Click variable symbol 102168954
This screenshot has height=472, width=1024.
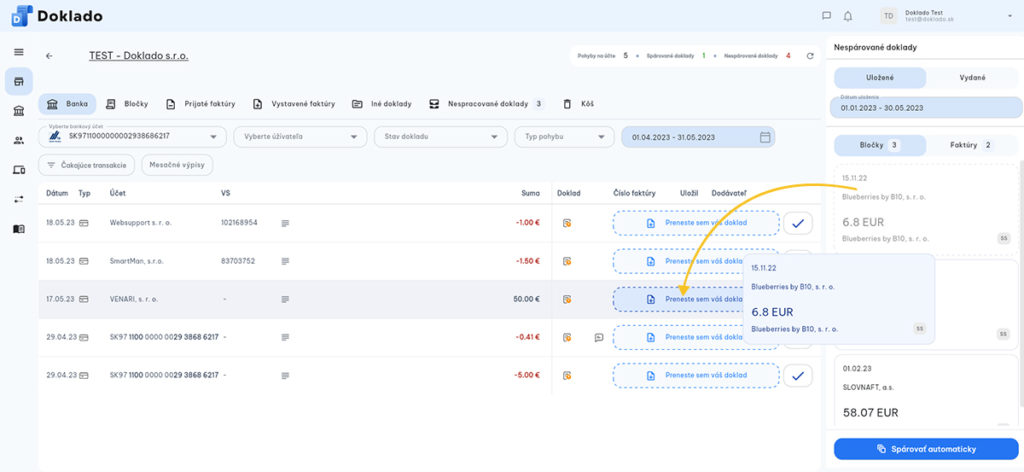point(239,223)
